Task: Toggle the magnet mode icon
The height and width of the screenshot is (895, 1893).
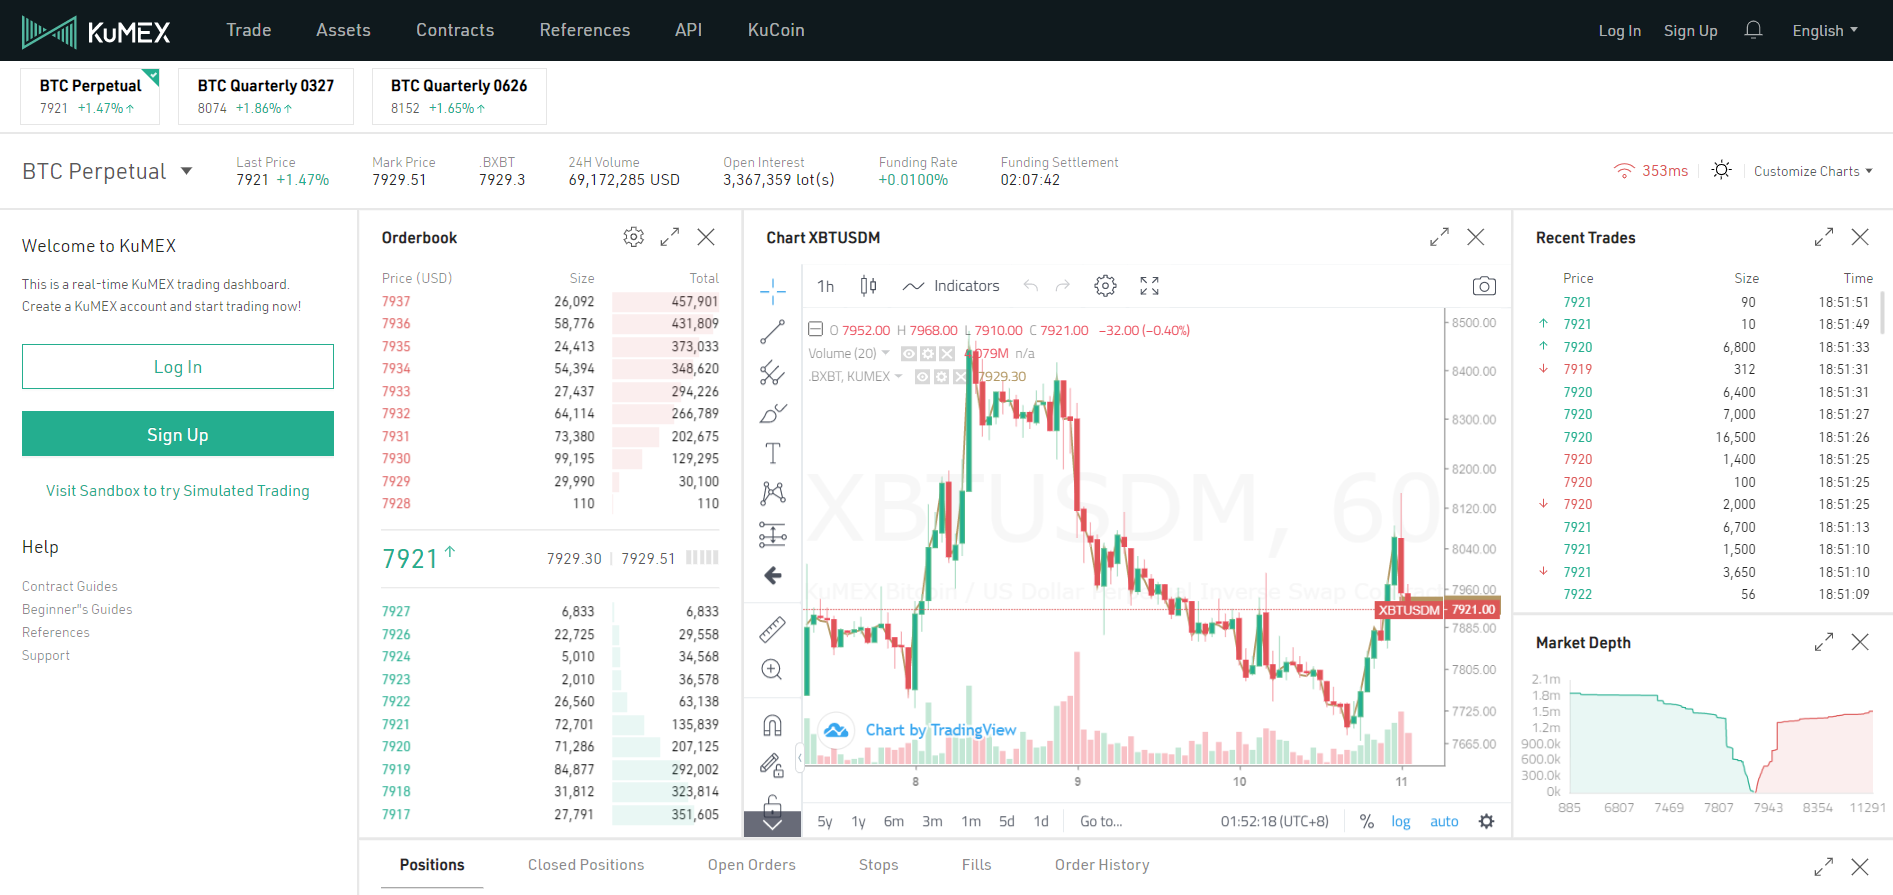Action: point(772,725)
